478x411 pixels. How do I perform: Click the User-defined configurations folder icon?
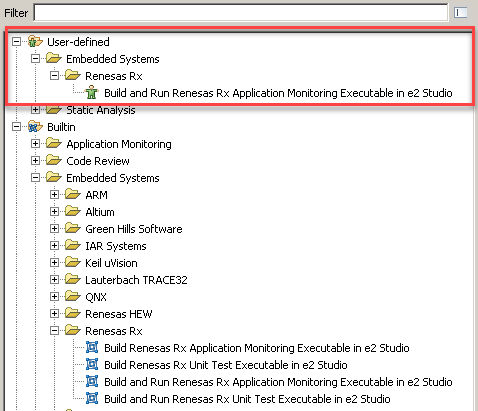point(35,42)
